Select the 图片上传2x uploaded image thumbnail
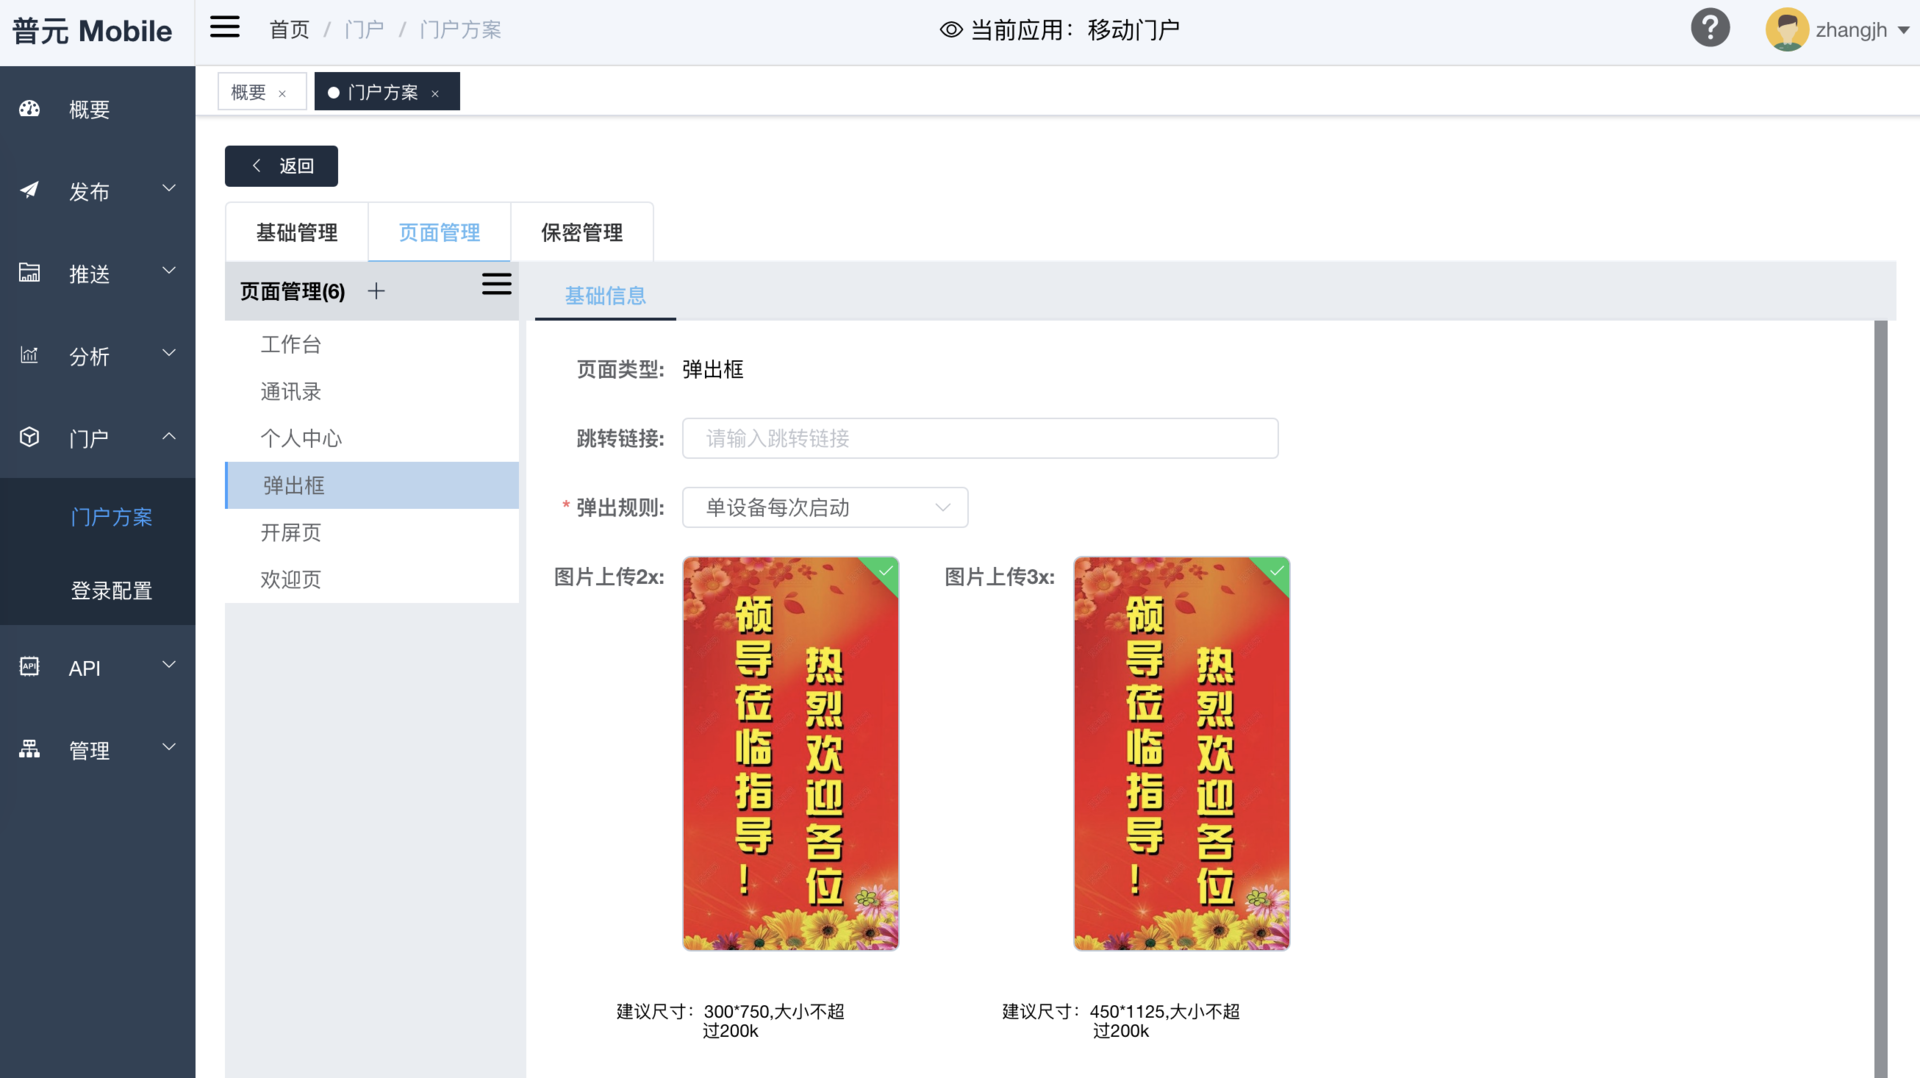The height and width of the screenshot is (1078, 1920). click(790, 753)
